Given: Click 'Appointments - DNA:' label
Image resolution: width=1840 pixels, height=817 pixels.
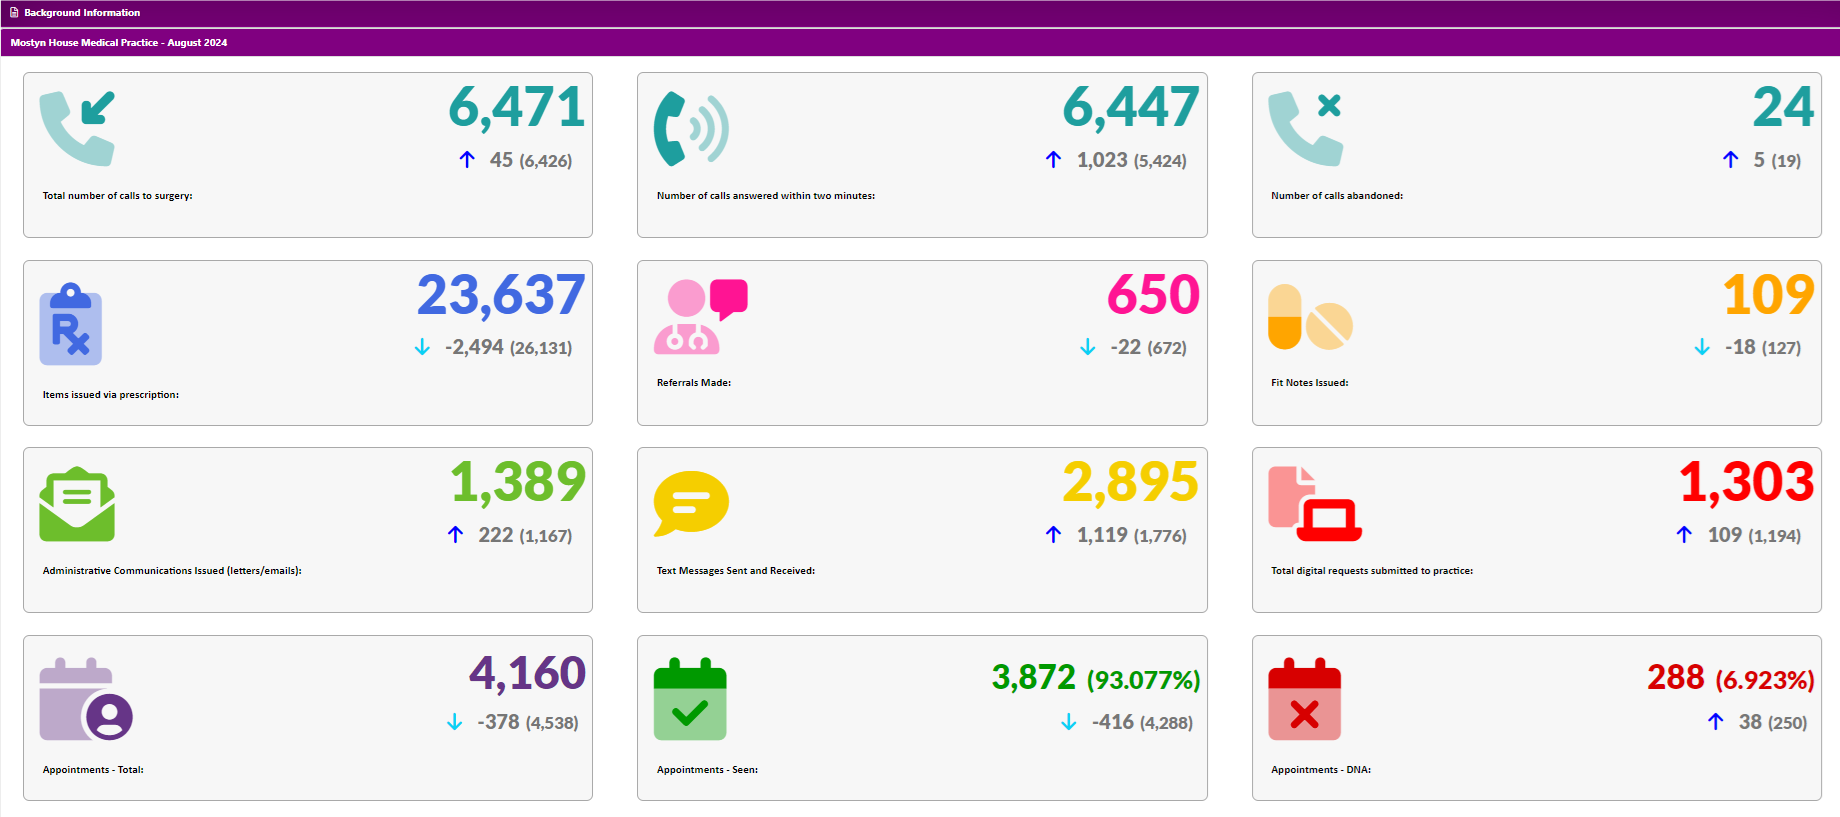Looking at the screenshot, I should click(x=1321, y=770).
